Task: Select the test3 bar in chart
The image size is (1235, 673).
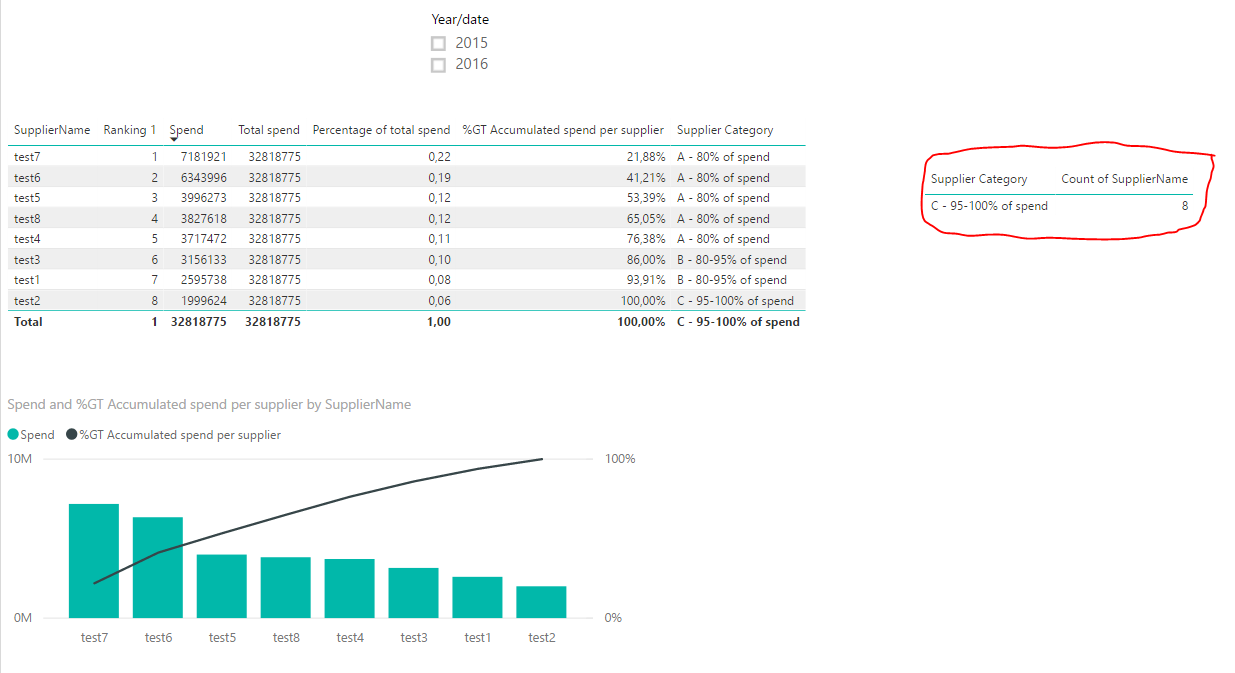Action: (x=414, y=593)
